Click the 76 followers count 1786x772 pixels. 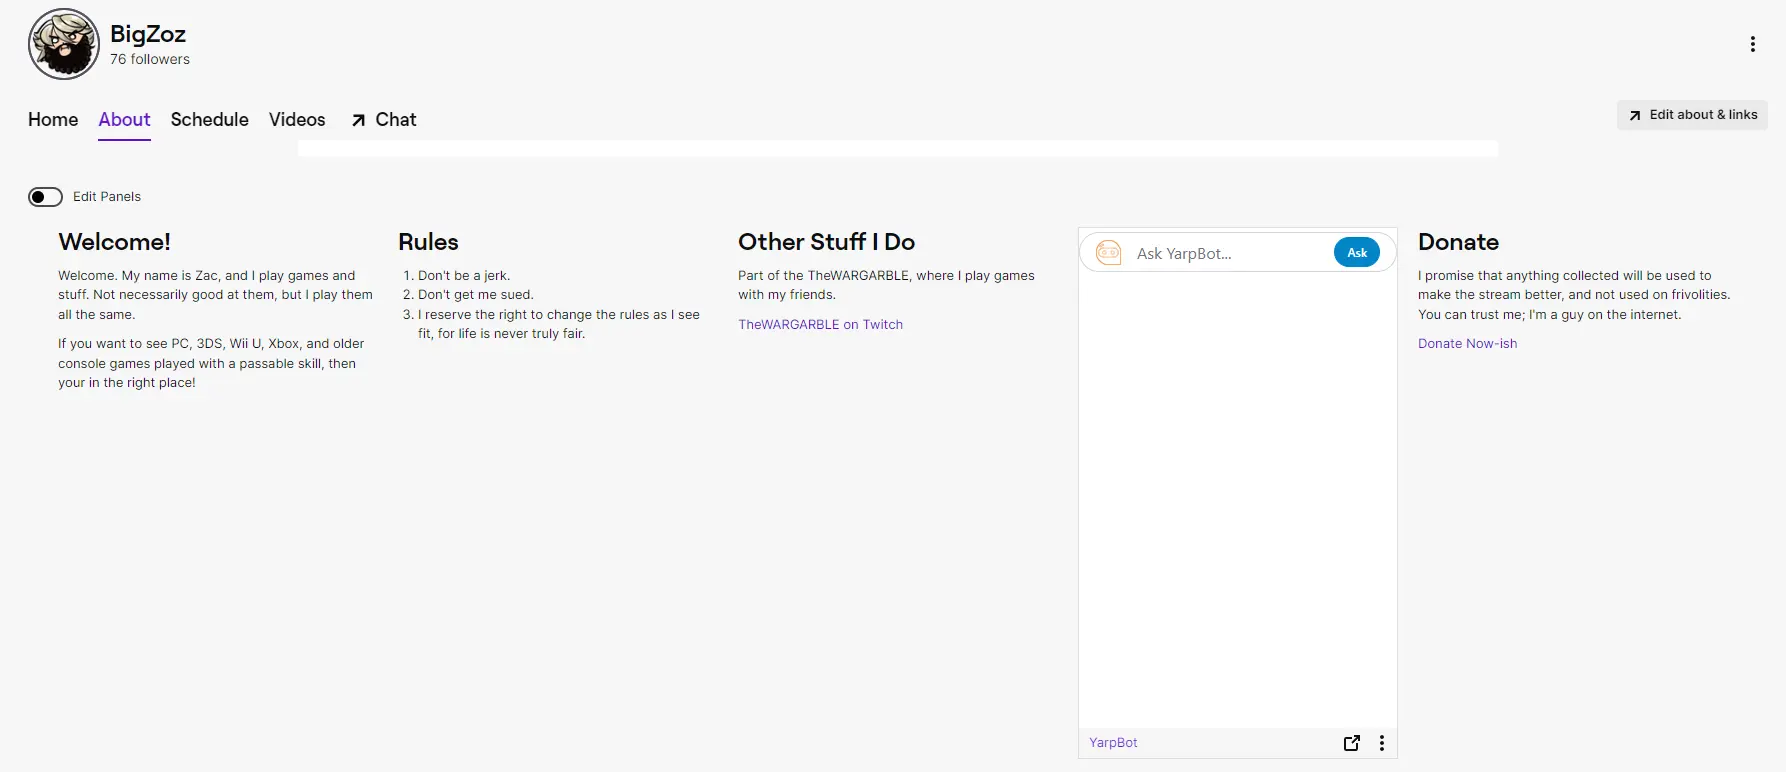(150, 60)
